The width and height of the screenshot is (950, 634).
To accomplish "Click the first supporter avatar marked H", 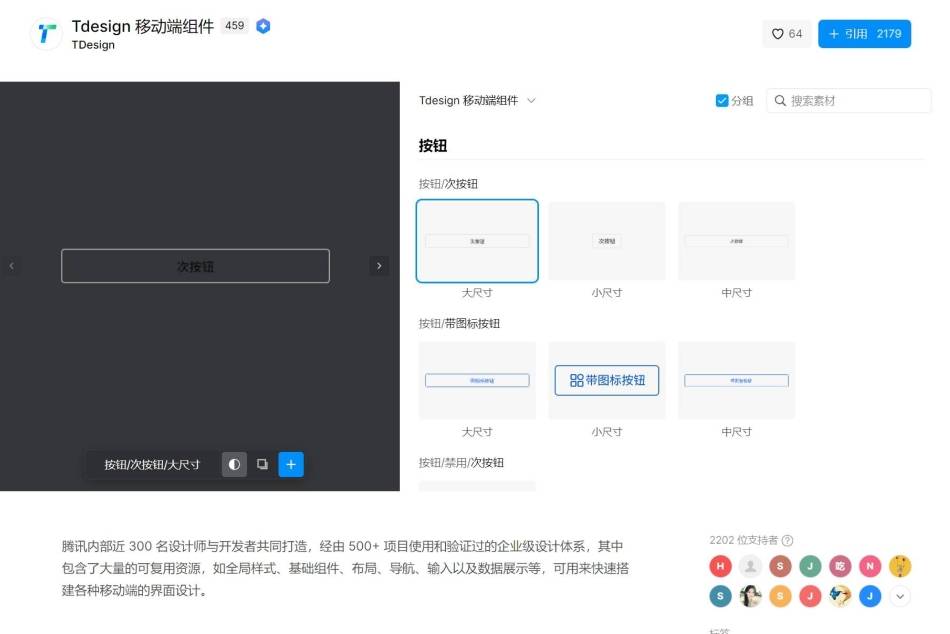I will [720, 566].
